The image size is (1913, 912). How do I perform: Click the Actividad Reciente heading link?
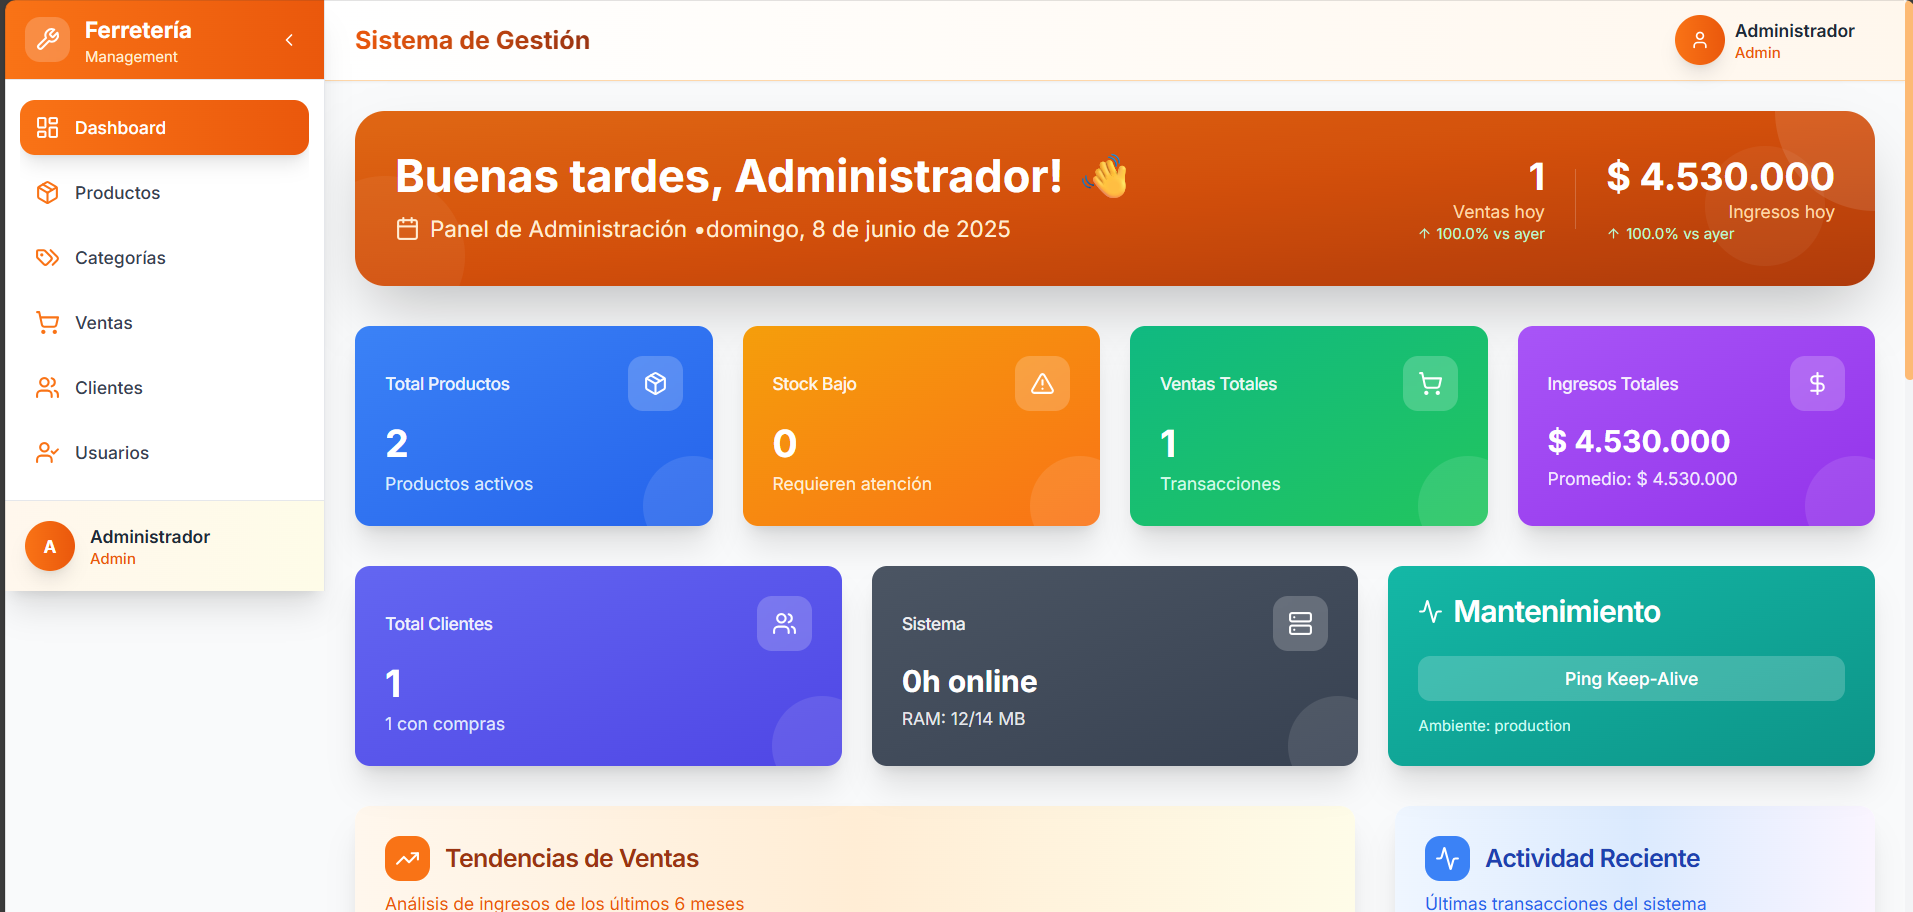pyautogui.click(x=1593, y=858)
